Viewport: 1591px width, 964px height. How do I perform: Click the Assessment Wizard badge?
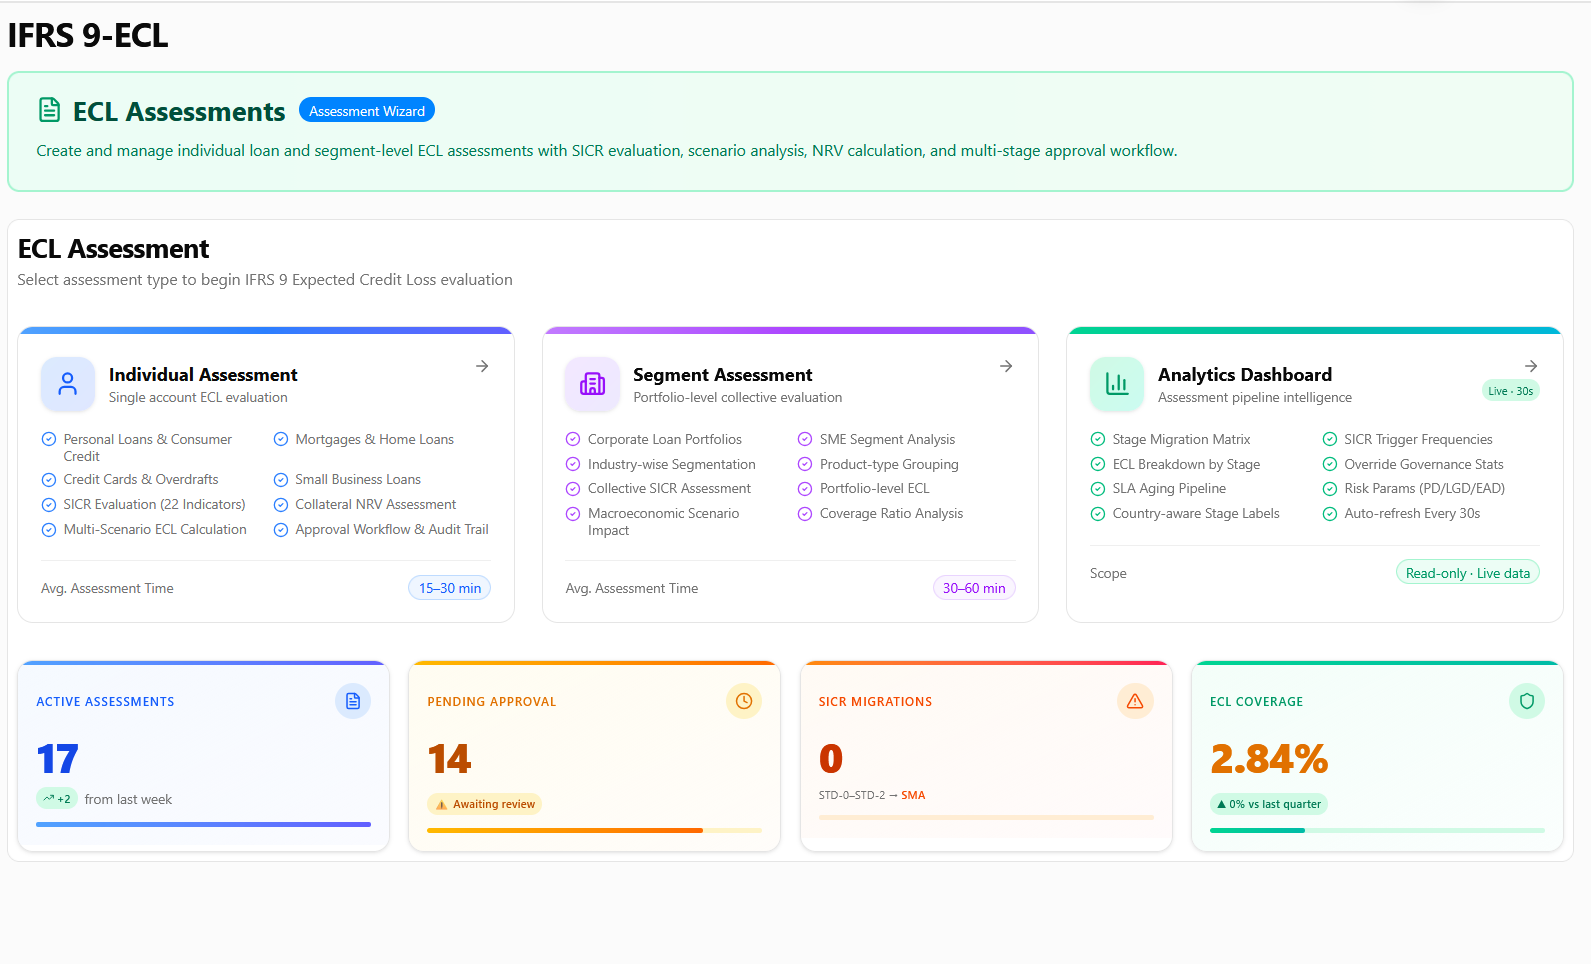[367, 111]
